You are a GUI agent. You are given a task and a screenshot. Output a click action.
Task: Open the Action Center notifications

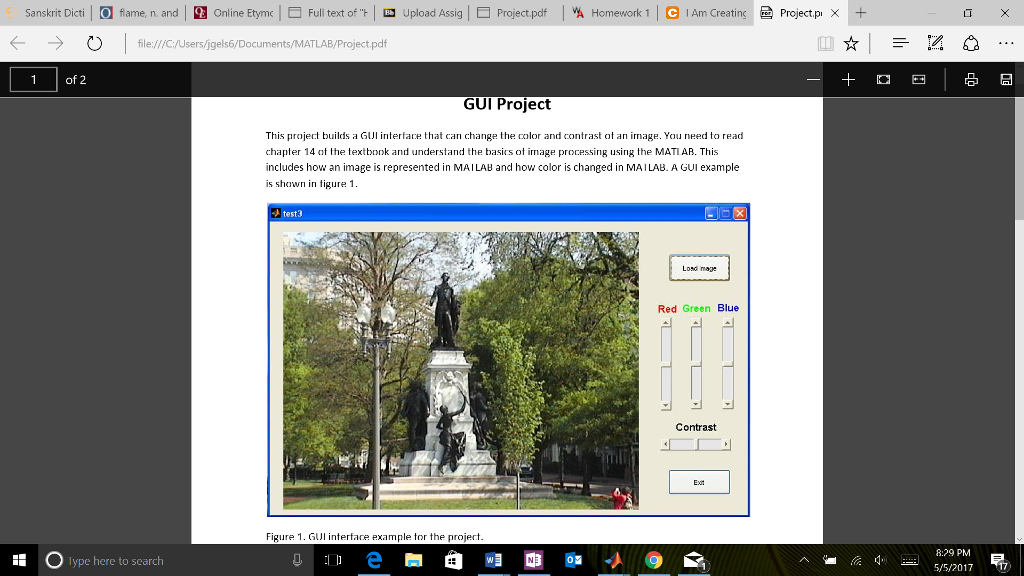(999, 560)
